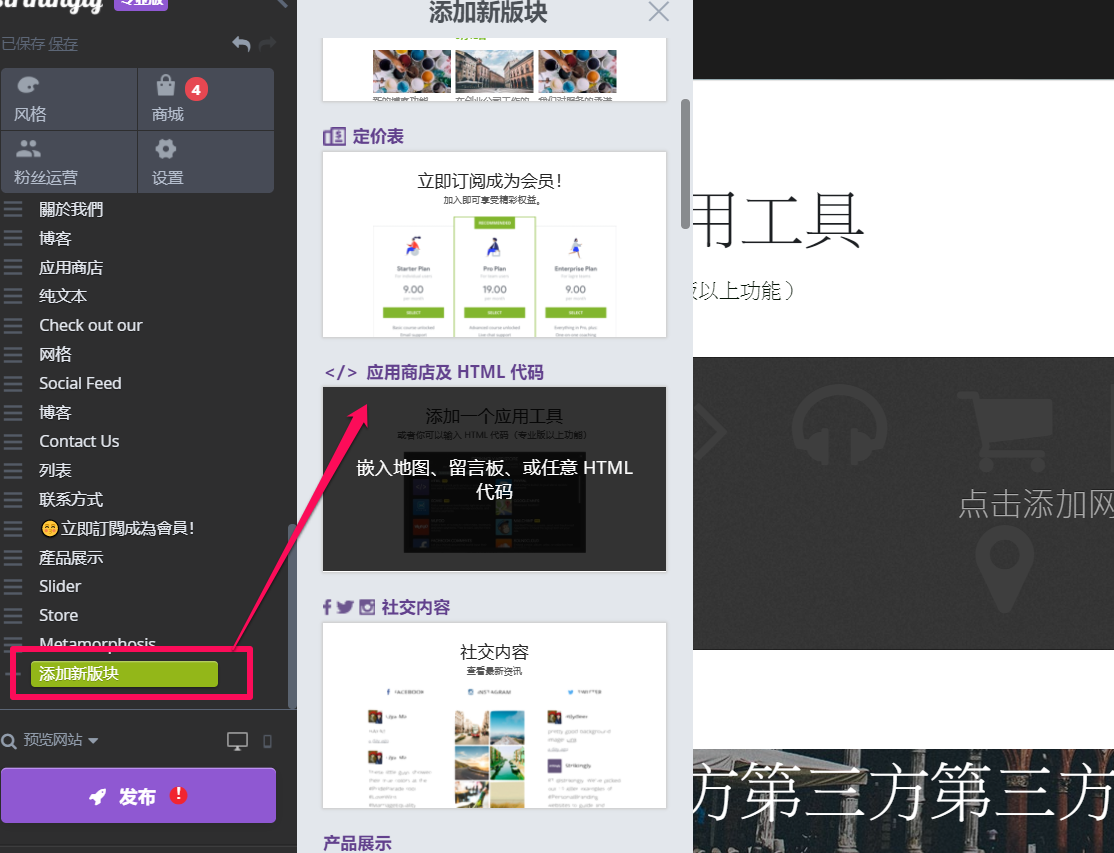1114x853 pixels.
Task: Select the 關於我們 section
Action: click(x=71, y=209)
